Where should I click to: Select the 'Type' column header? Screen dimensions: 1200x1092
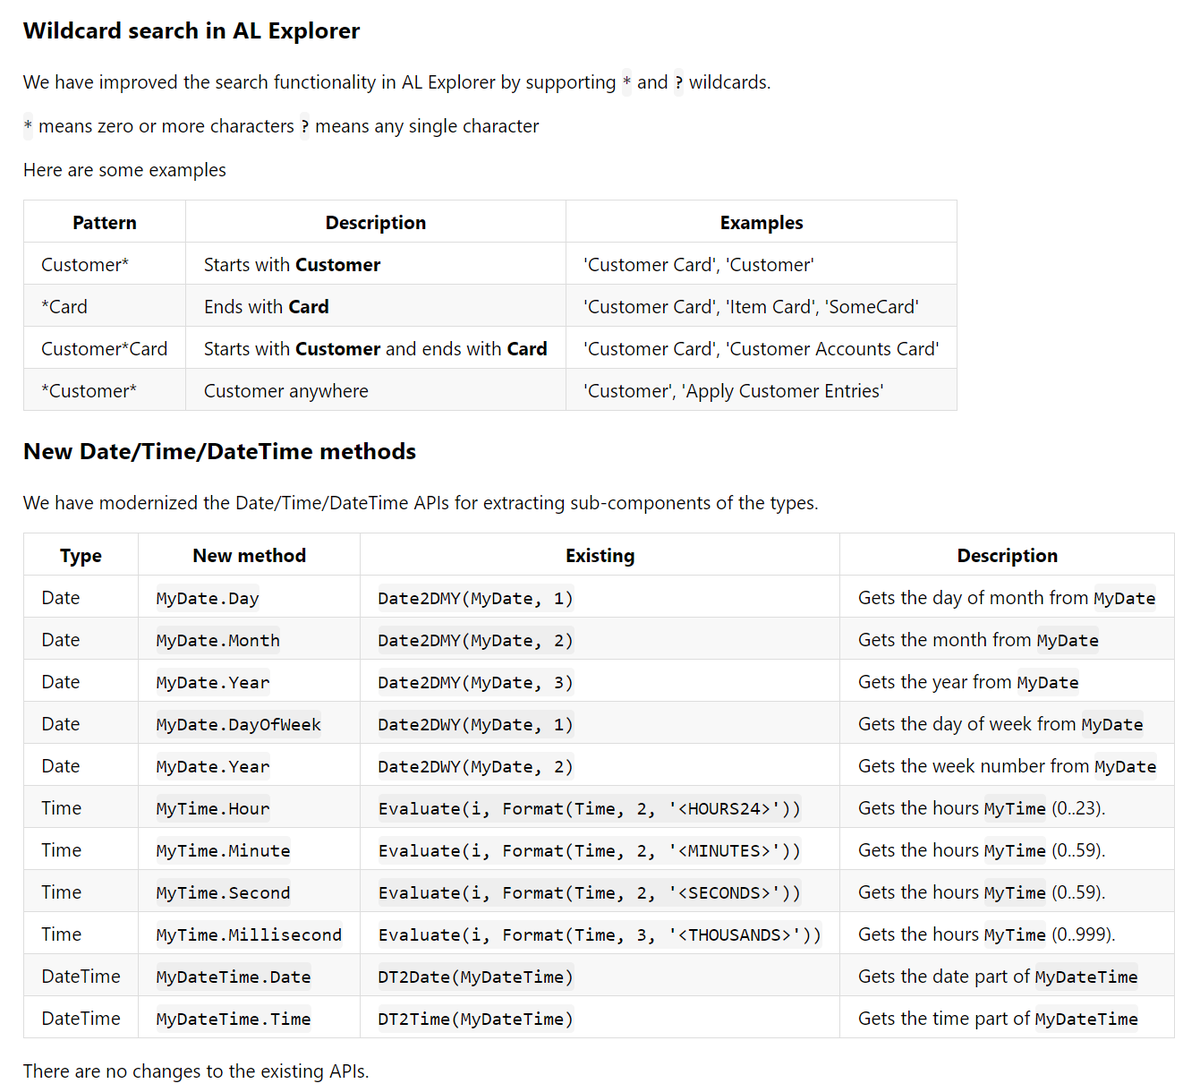(81, 555)
